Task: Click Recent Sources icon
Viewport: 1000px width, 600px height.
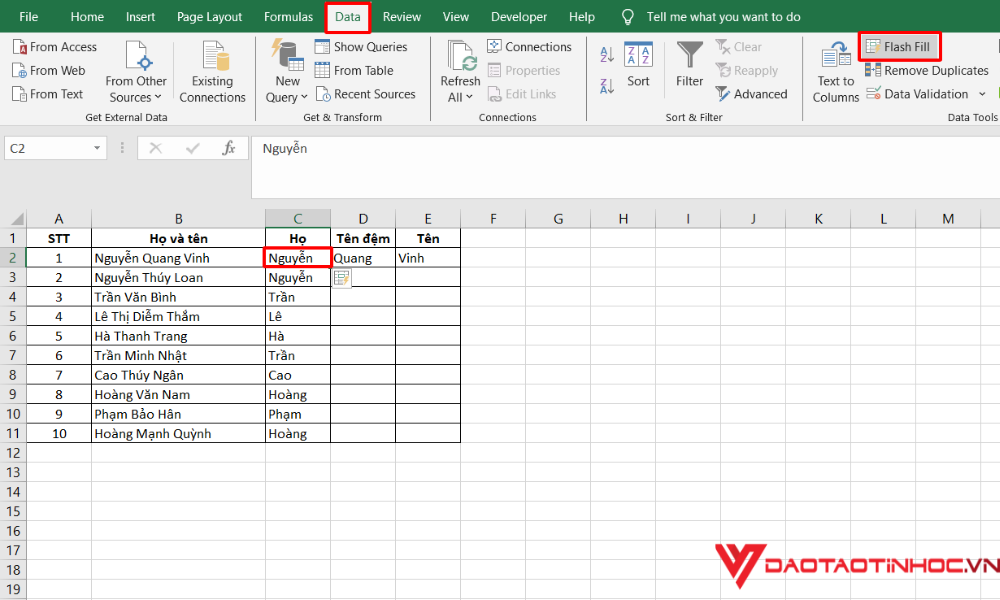Action: [x=323, y=94]
